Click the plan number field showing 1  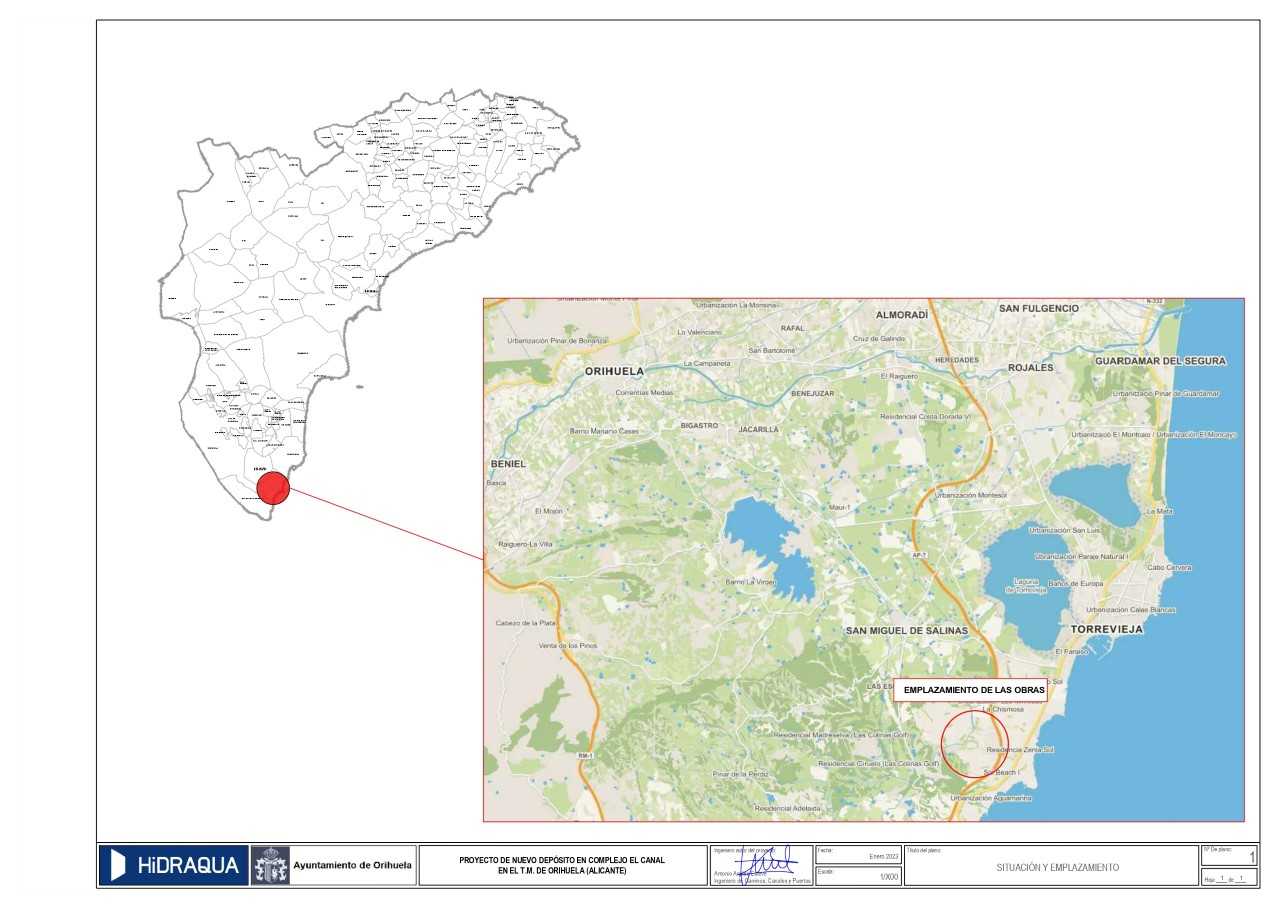tap(1251, 857)
